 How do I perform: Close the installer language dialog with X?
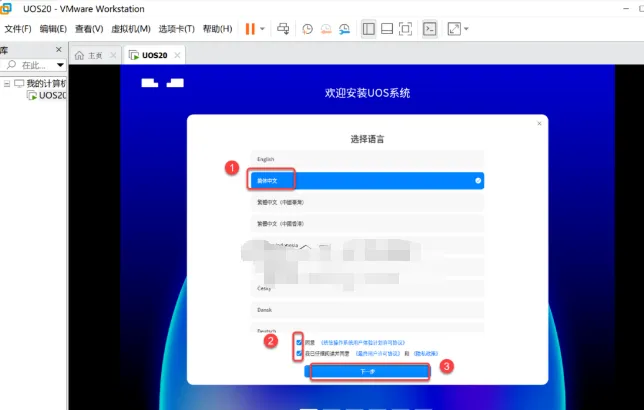tap(539, 123)
